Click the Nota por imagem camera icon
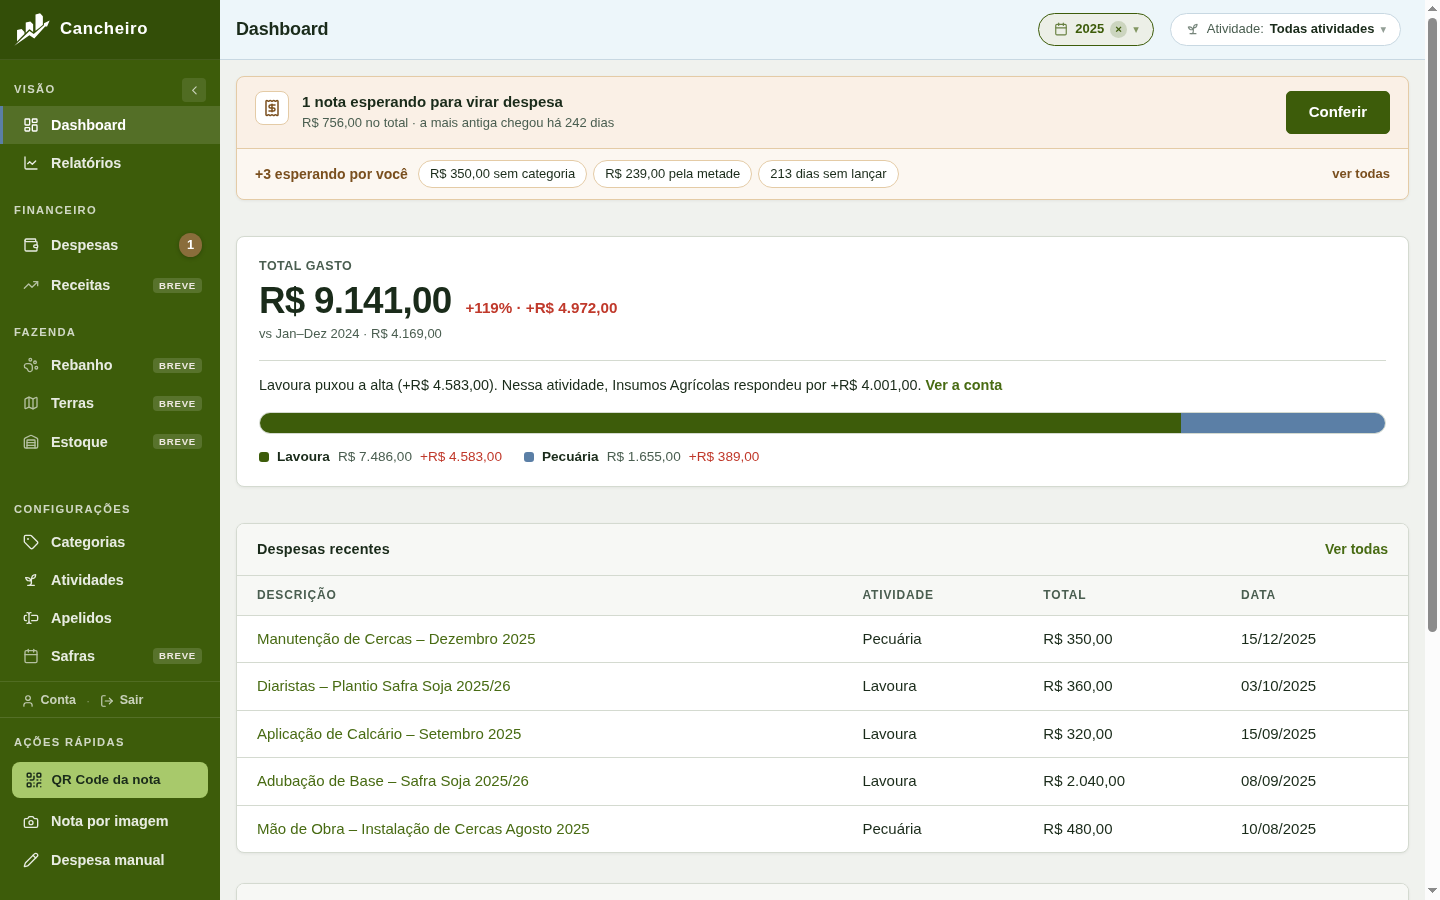Screen dimensions: 1440x900 (x=31, y=821)
